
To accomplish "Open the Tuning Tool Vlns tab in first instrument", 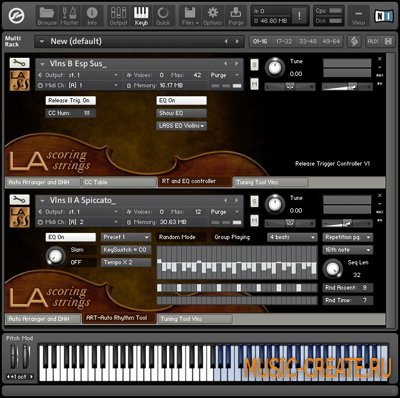I will point(271,182).
